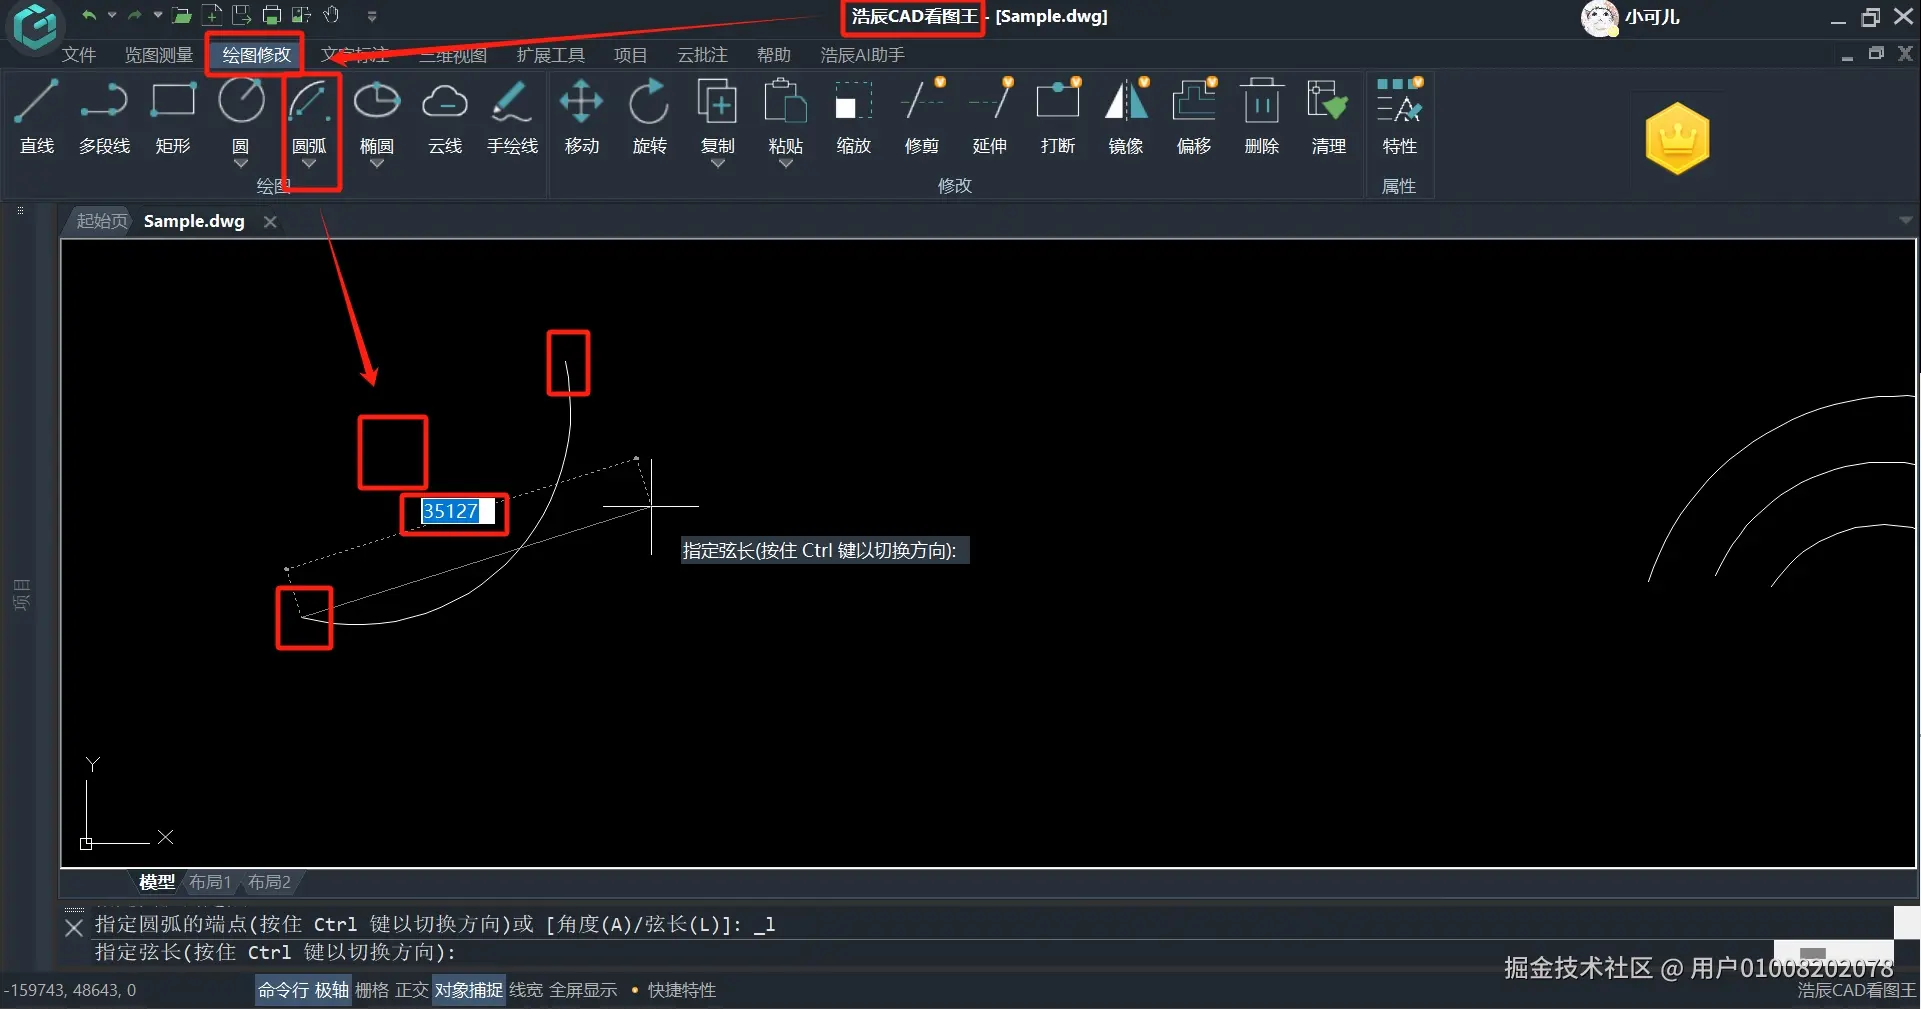Toggle 栅格 grid display
Screen dimensions: 1921x1009
tap(372, 990)
